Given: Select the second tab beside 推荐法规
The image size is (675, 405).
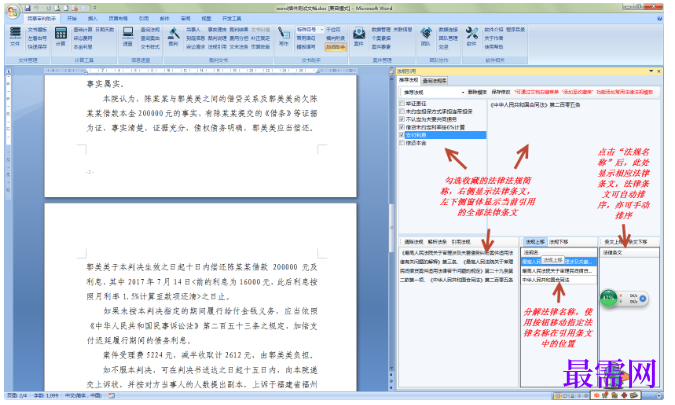Looking at the screenshot, I should (x=434, y=80).
